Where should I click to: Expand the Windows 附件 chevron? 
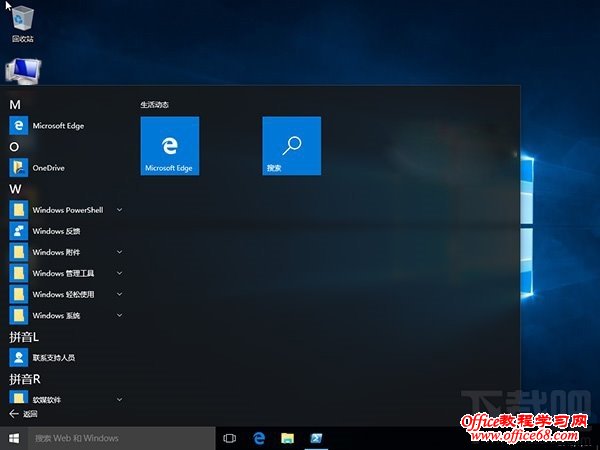[x=119, y=252]
